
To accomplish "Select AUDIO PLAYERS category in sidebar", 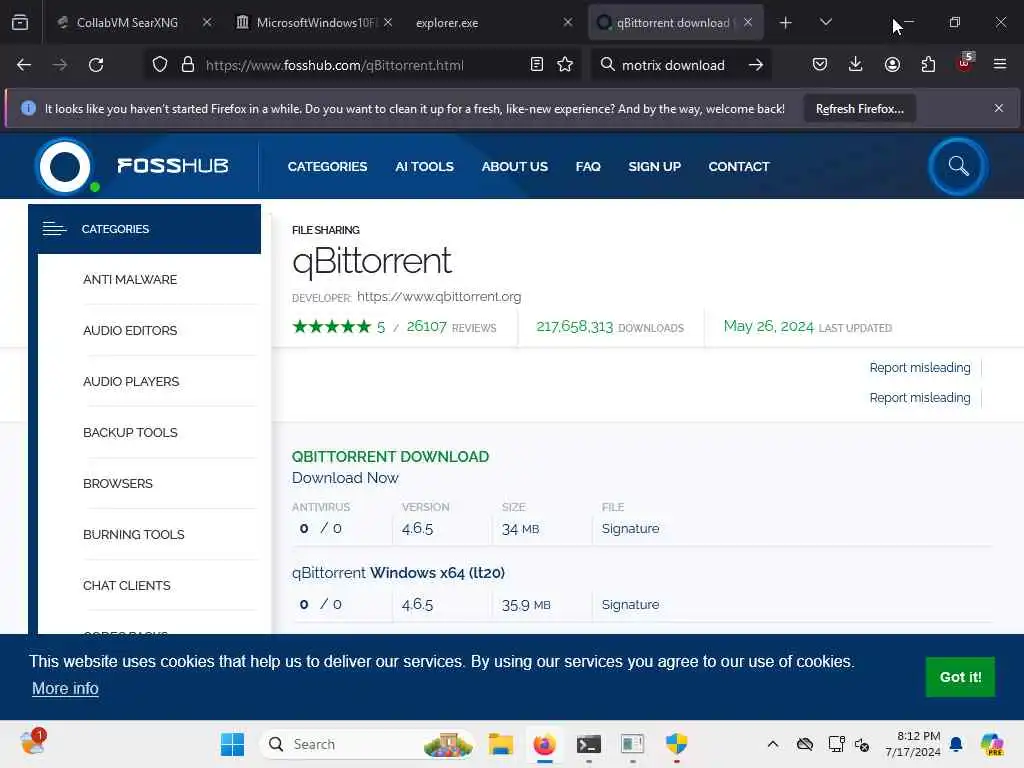I will (x=131, y=381).
